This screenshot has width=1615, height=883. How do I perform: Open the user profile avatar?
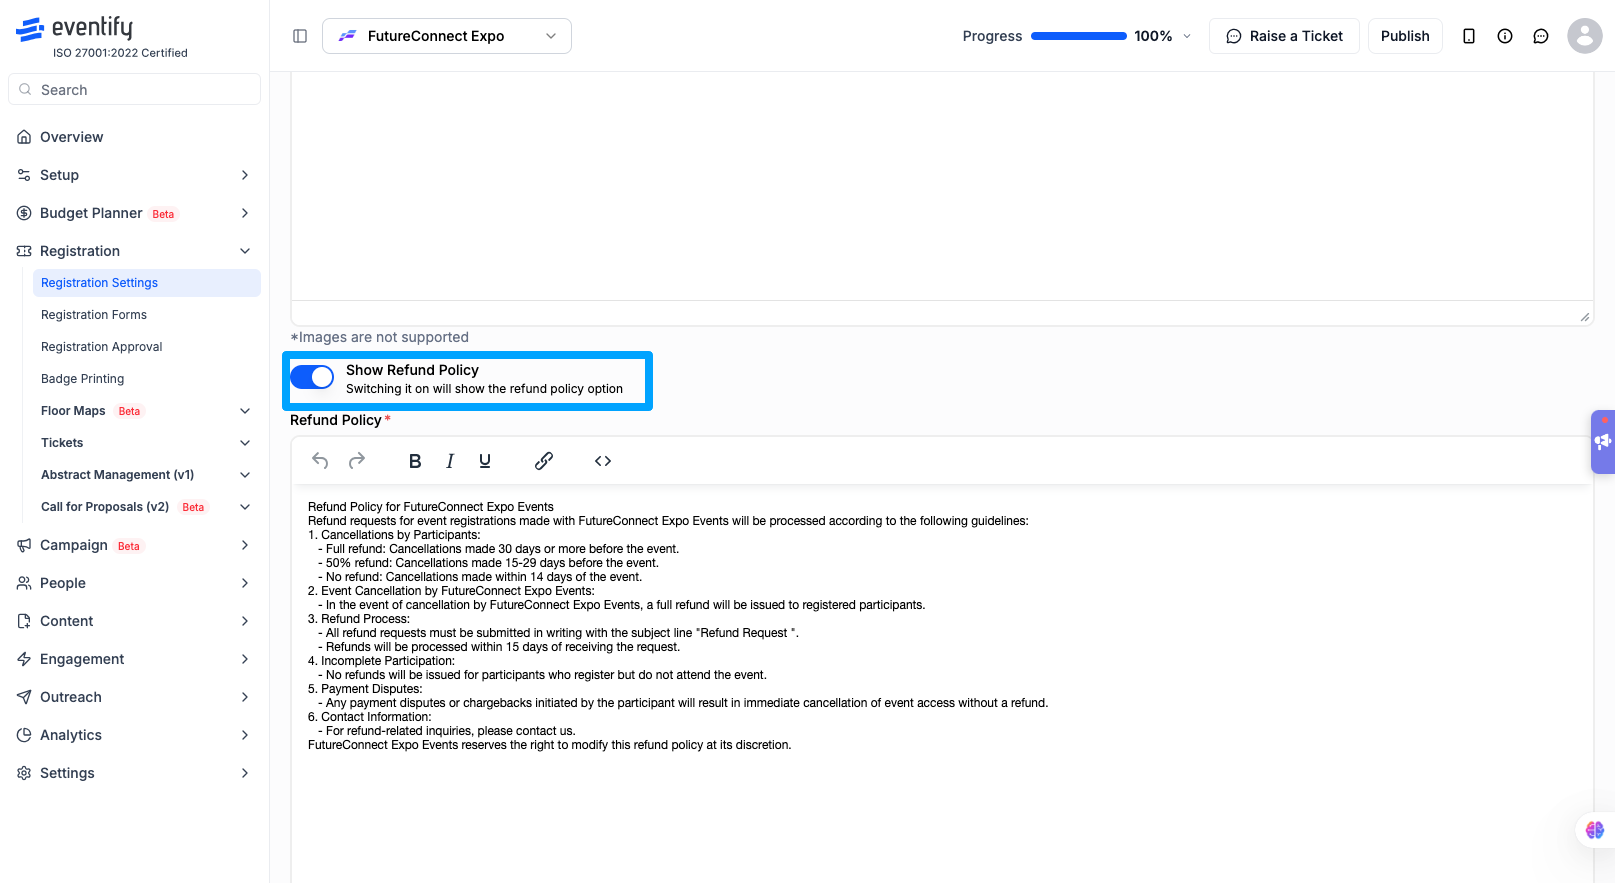(x=1585, y=36)
